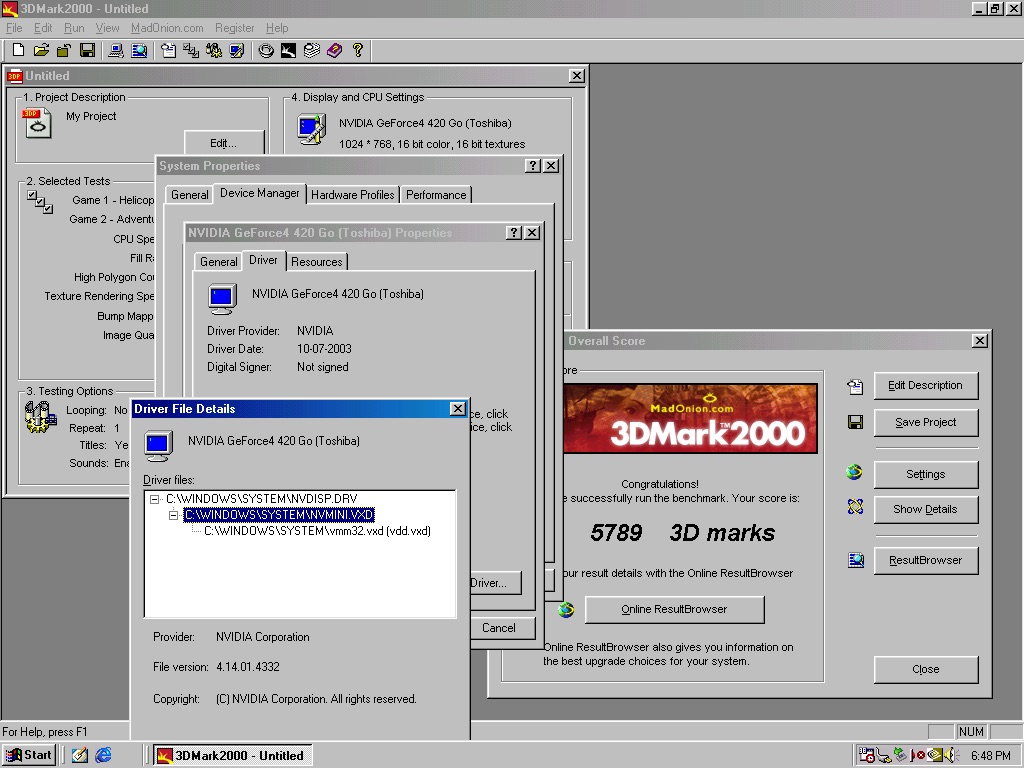The height and width of the screenshot is (768, 1024).
Task: Click the Online ResultBrowser button
Action: click(x=674, y=609)
